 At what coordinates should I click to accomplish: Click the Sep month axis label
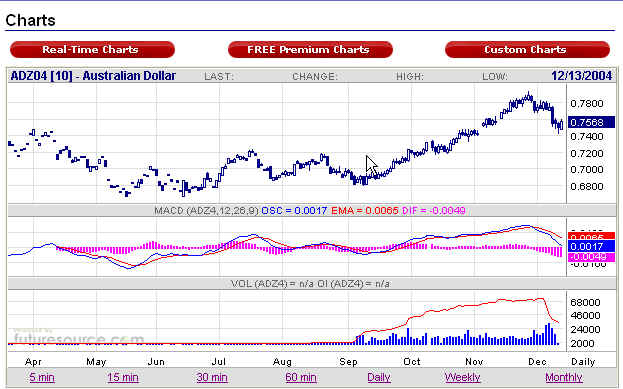click(348, 362)
